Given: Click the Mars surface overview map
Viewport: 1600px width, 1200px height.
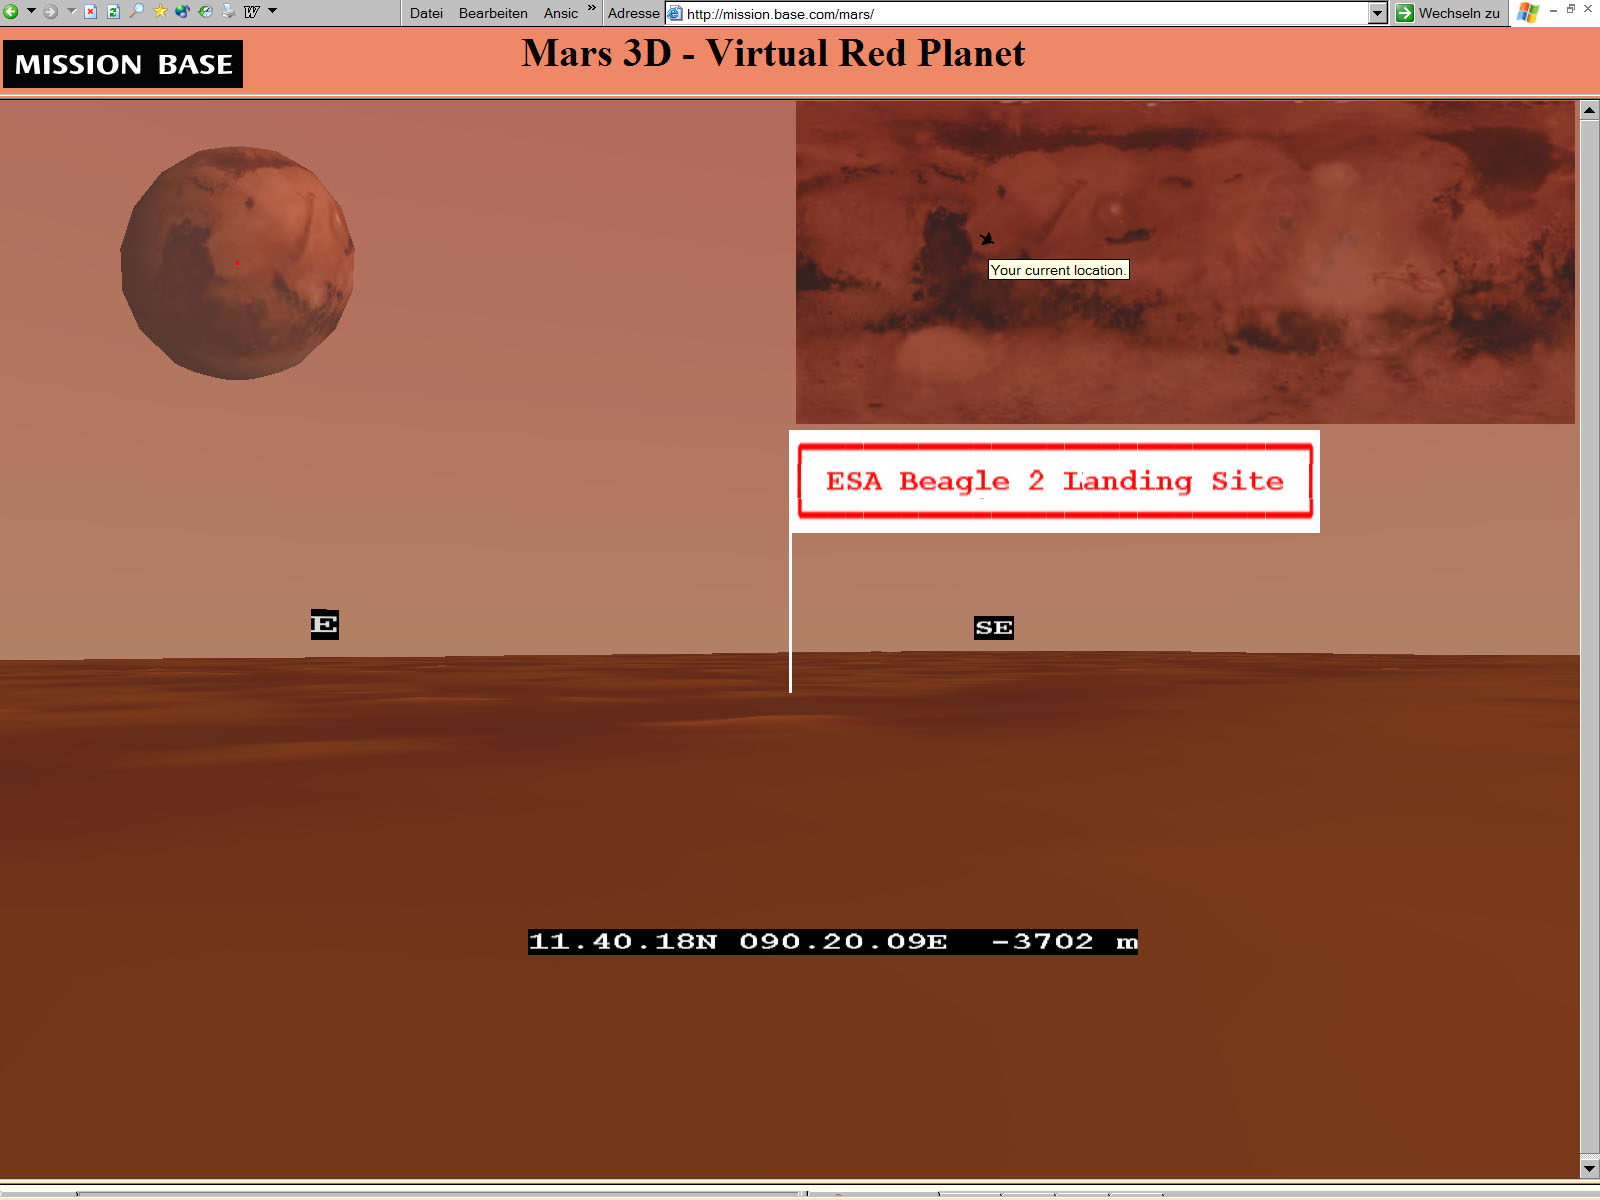Looking at the screenshot, I should coord(1185,262).
